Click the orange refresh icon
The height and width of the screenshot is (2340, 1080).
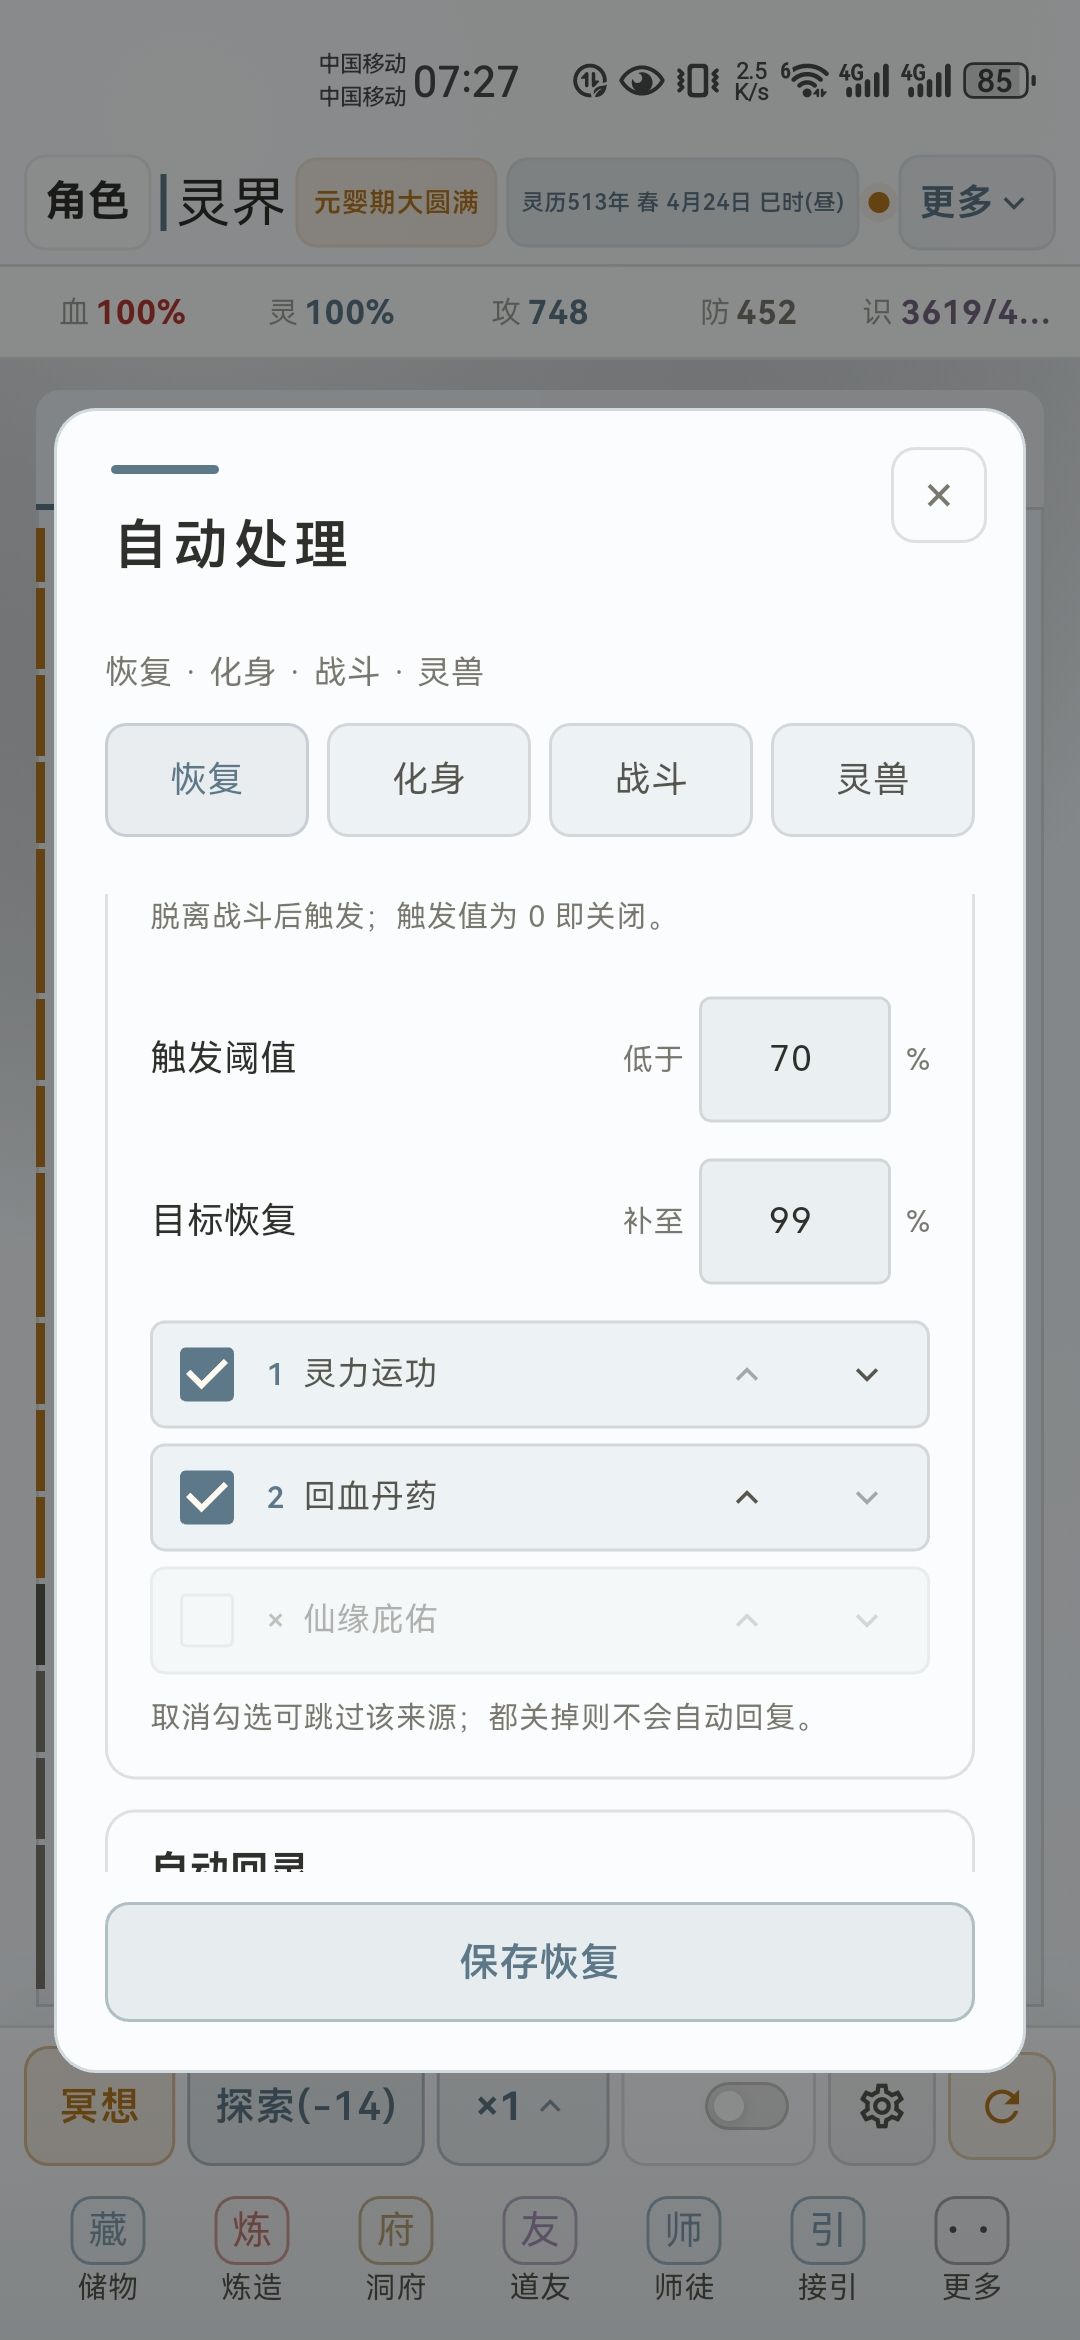pos(1002,2106)
